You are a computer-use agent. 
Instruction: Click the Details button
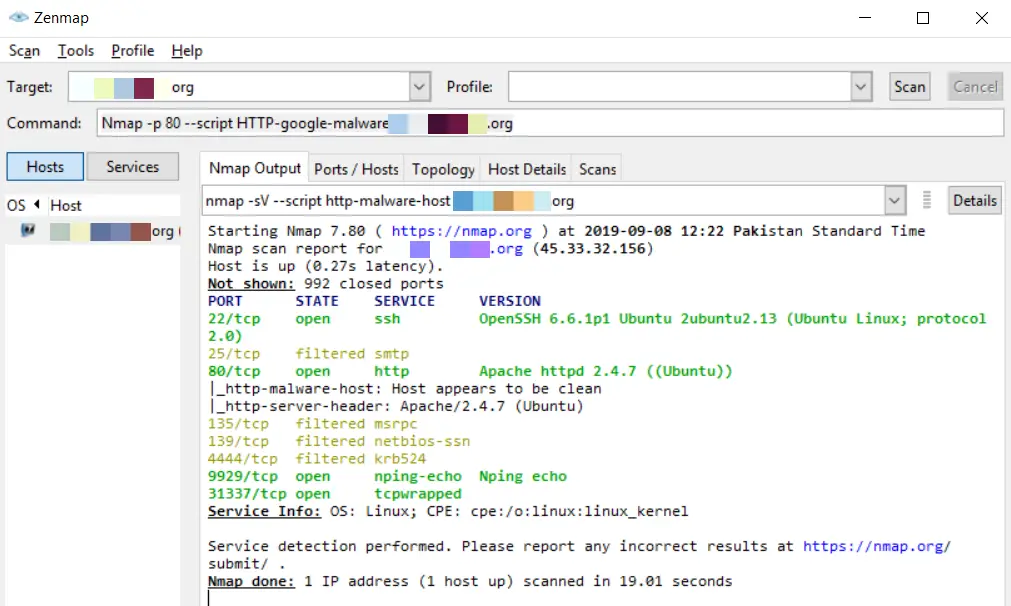pos(974,201)
